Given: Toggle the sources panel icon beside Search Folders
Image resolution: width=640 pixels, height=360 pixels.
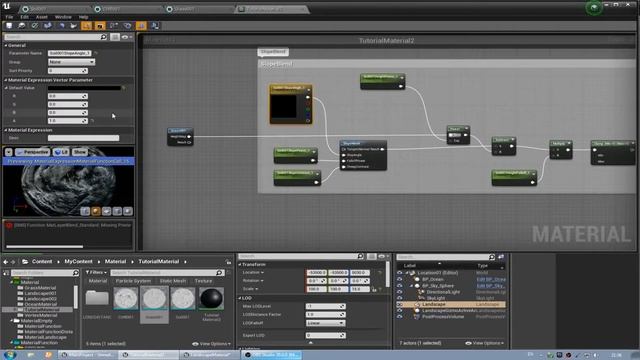Looking at the screenshot, I should [6, 273].
